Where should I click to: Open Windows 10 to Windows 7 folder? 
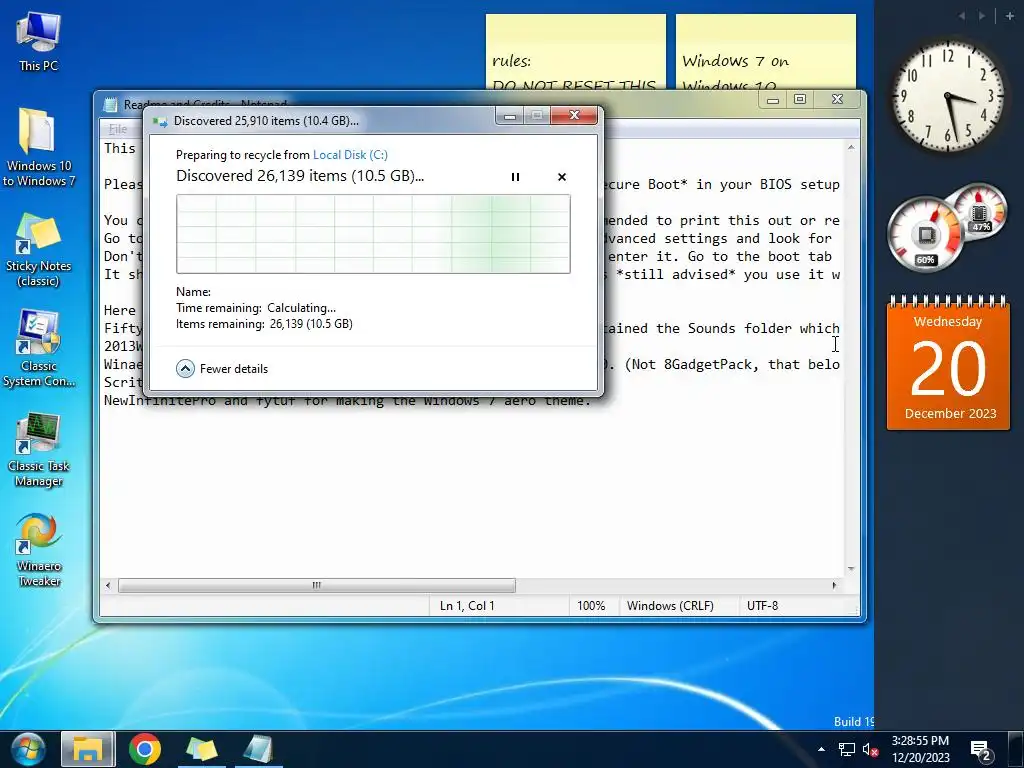(x=38, y=147)
